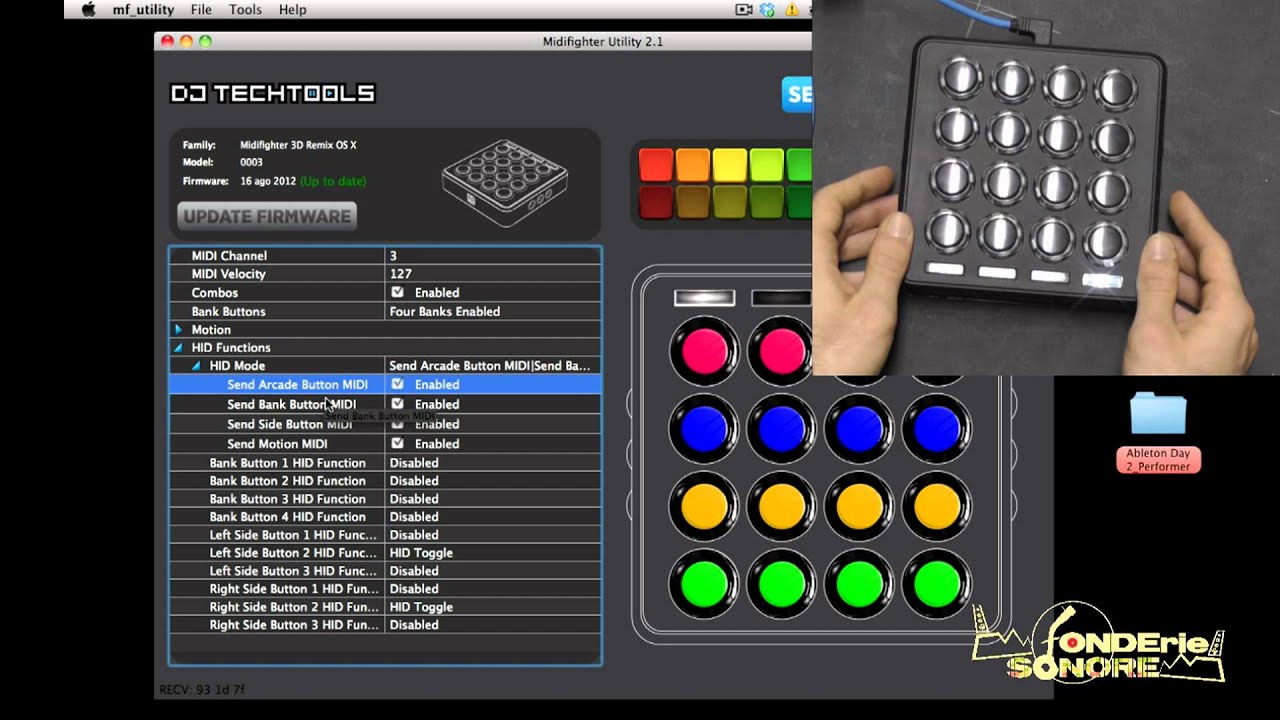Select the Left Side Button 3 HID row
Viewport: 1280px width, 720px height.
(x=385, y=571)
